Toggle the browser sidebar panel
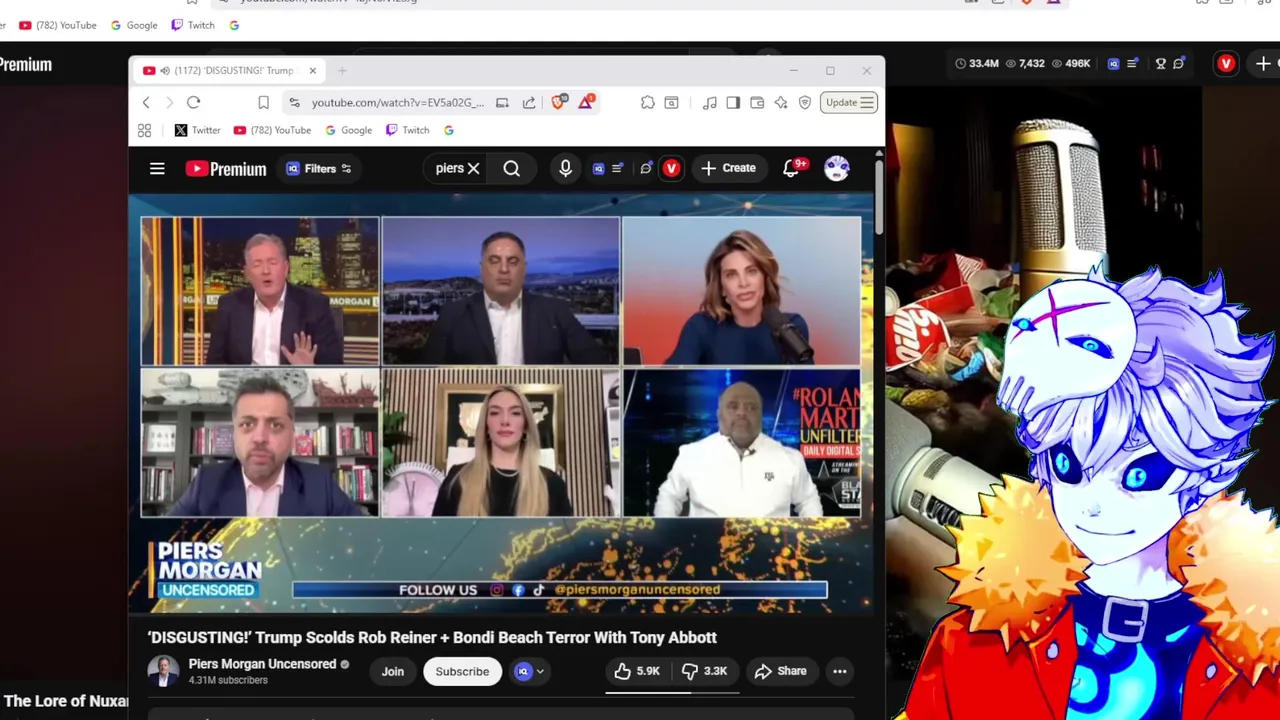This screenshot has height=720, width=1280. tap(733, 102)
